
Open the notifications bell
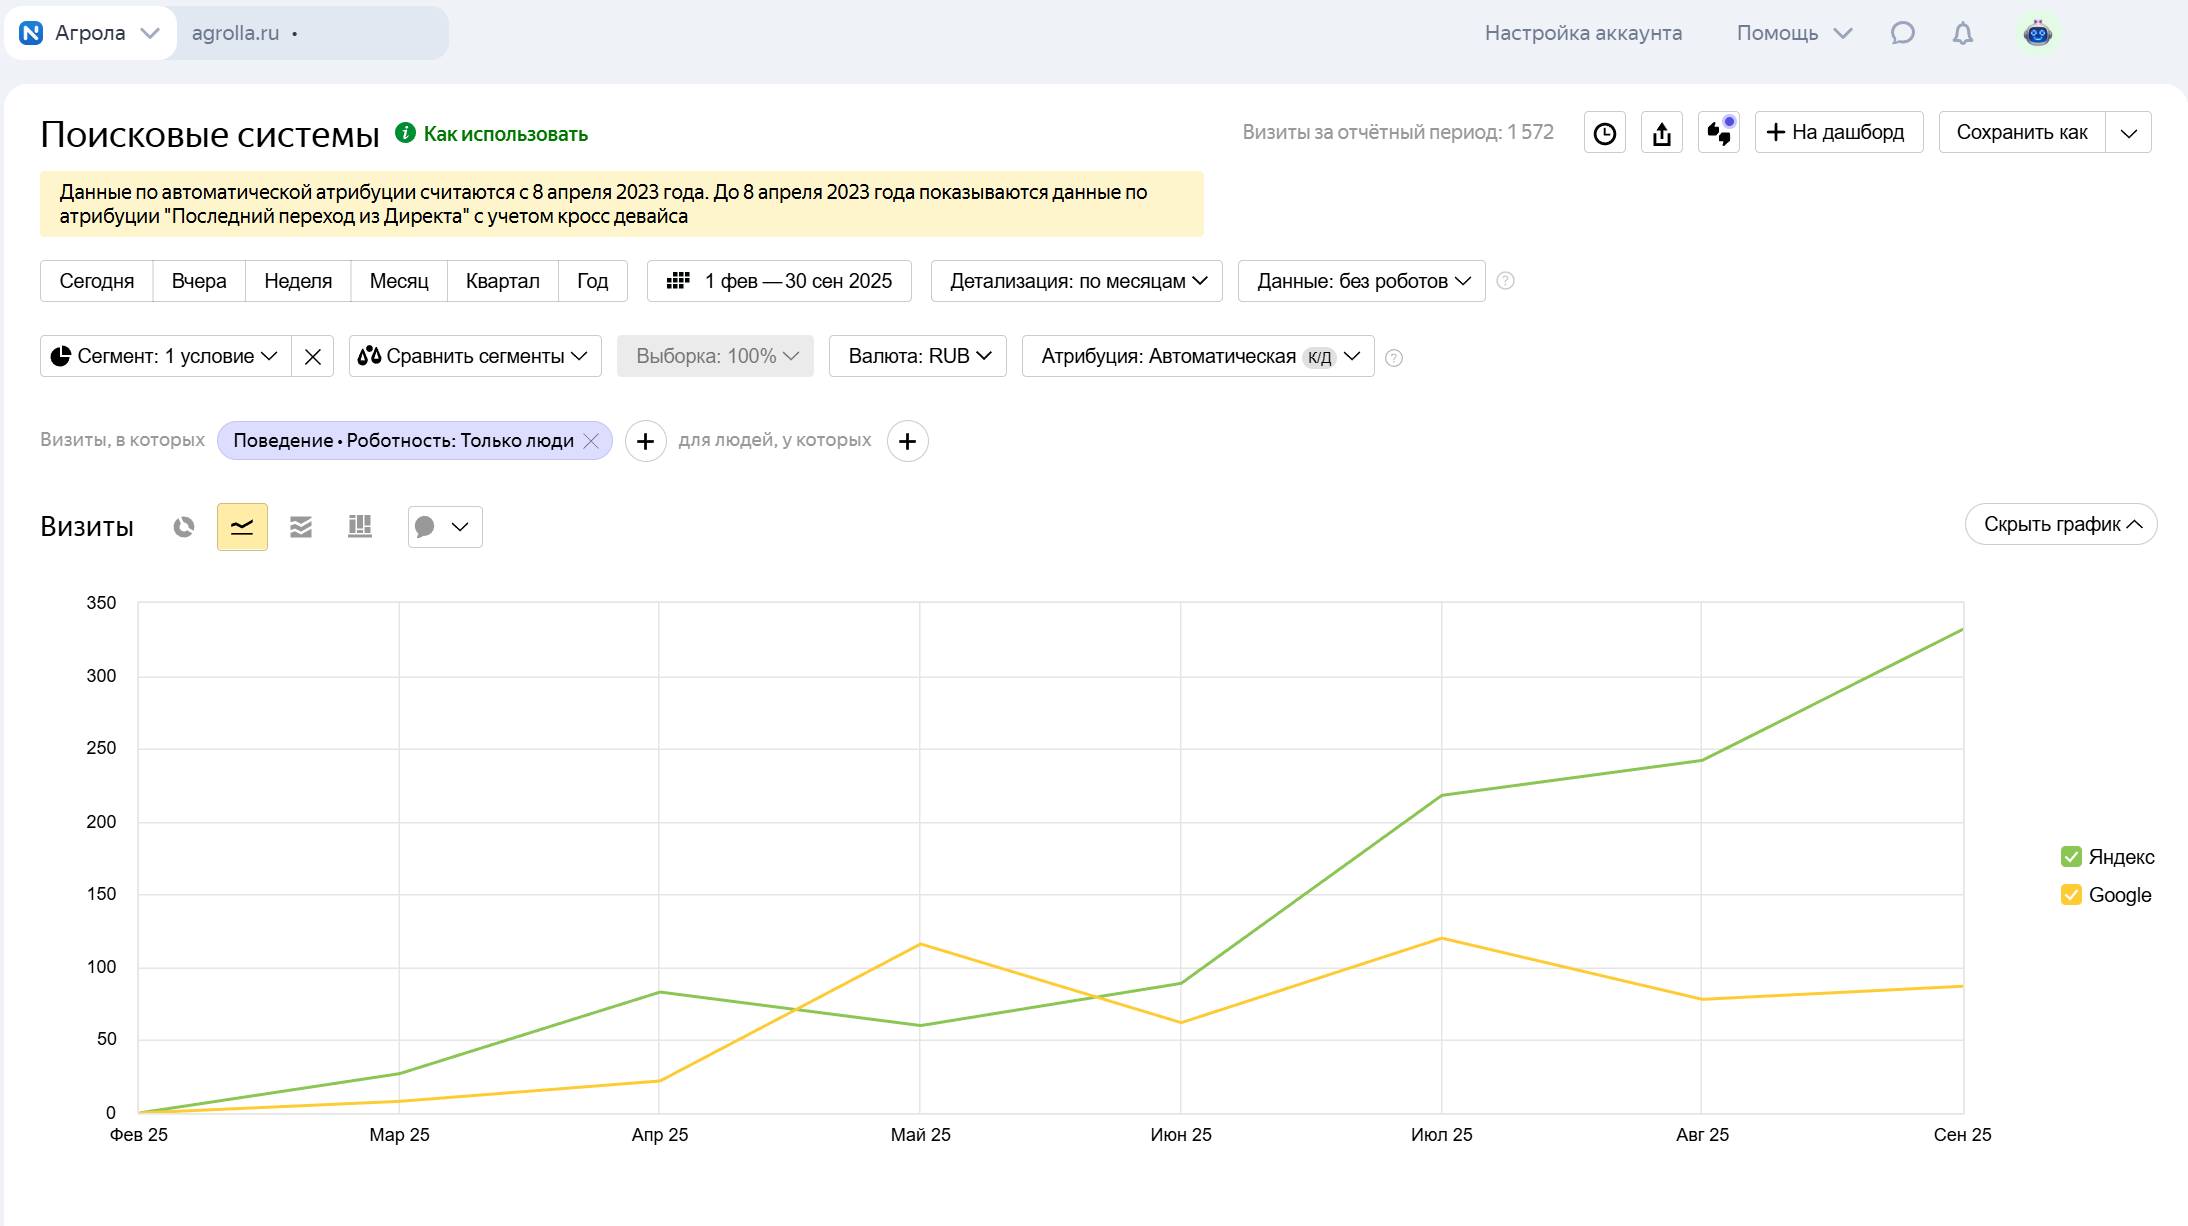(1962, 33)
